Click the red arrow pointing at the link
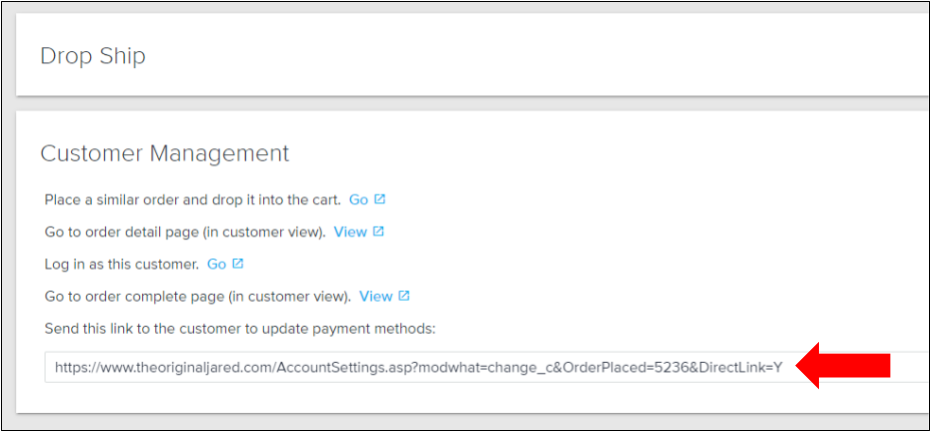The image size is (934, 435). [848, 366]
